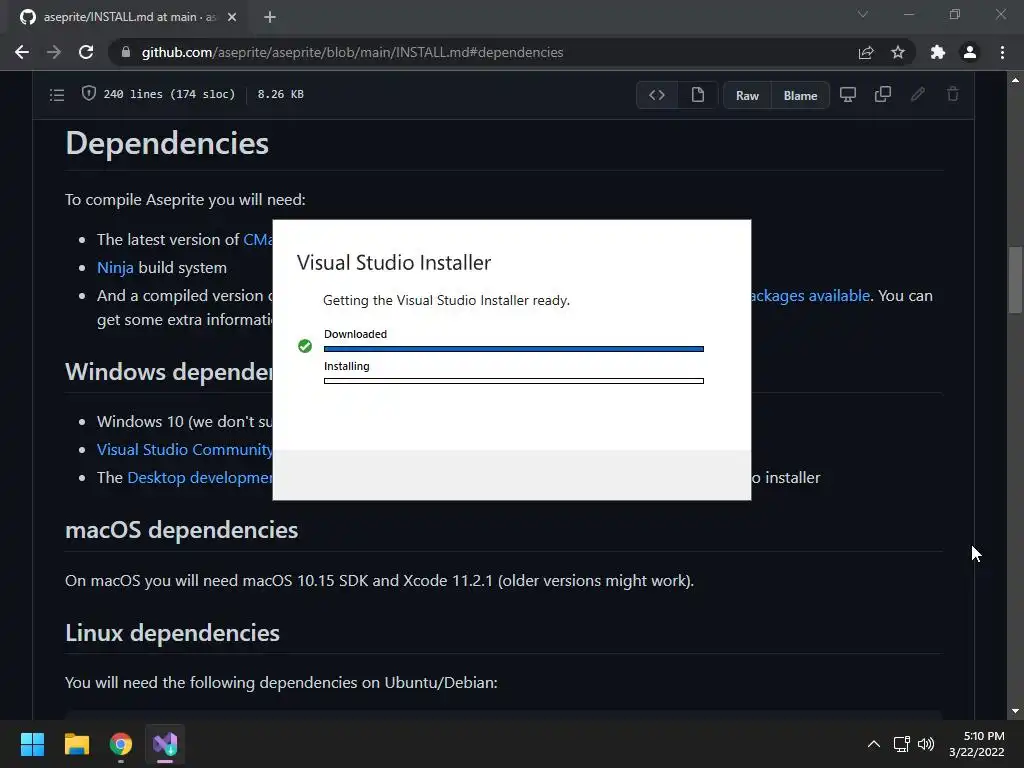Follow the Ninja build system link

(x=116, y=268)
